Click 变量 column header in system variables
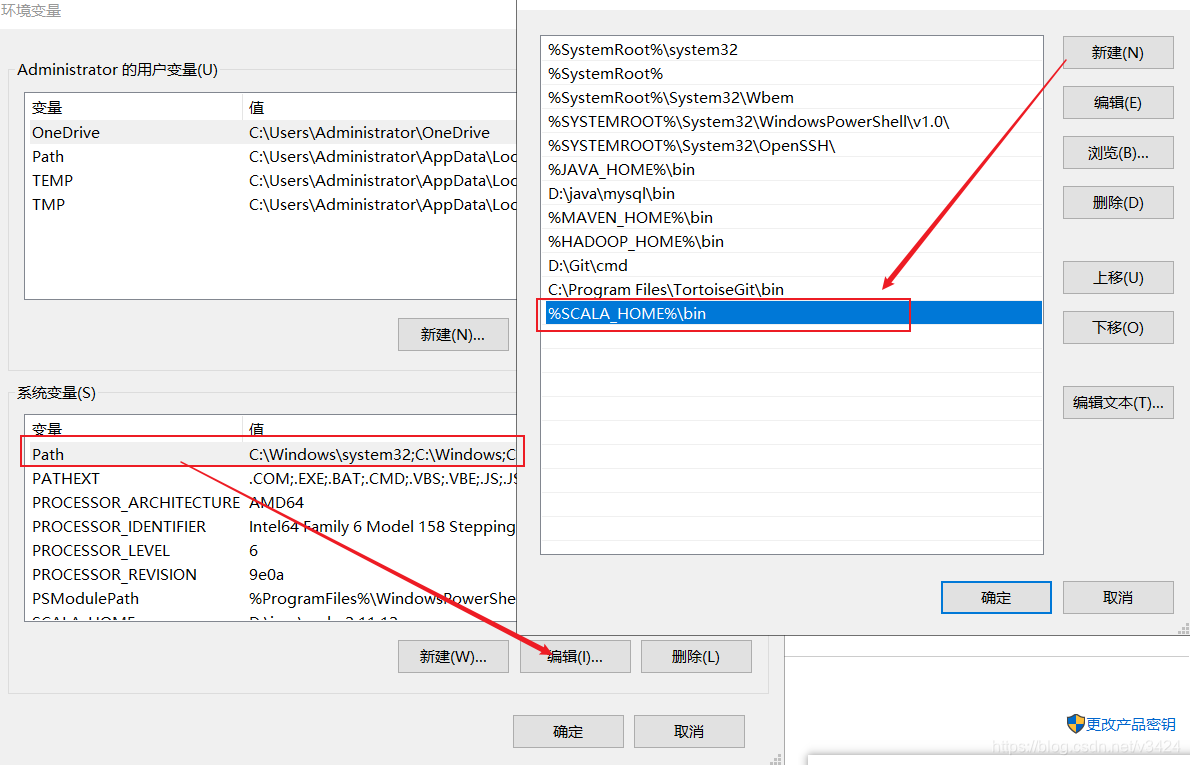 click(134, 428)
